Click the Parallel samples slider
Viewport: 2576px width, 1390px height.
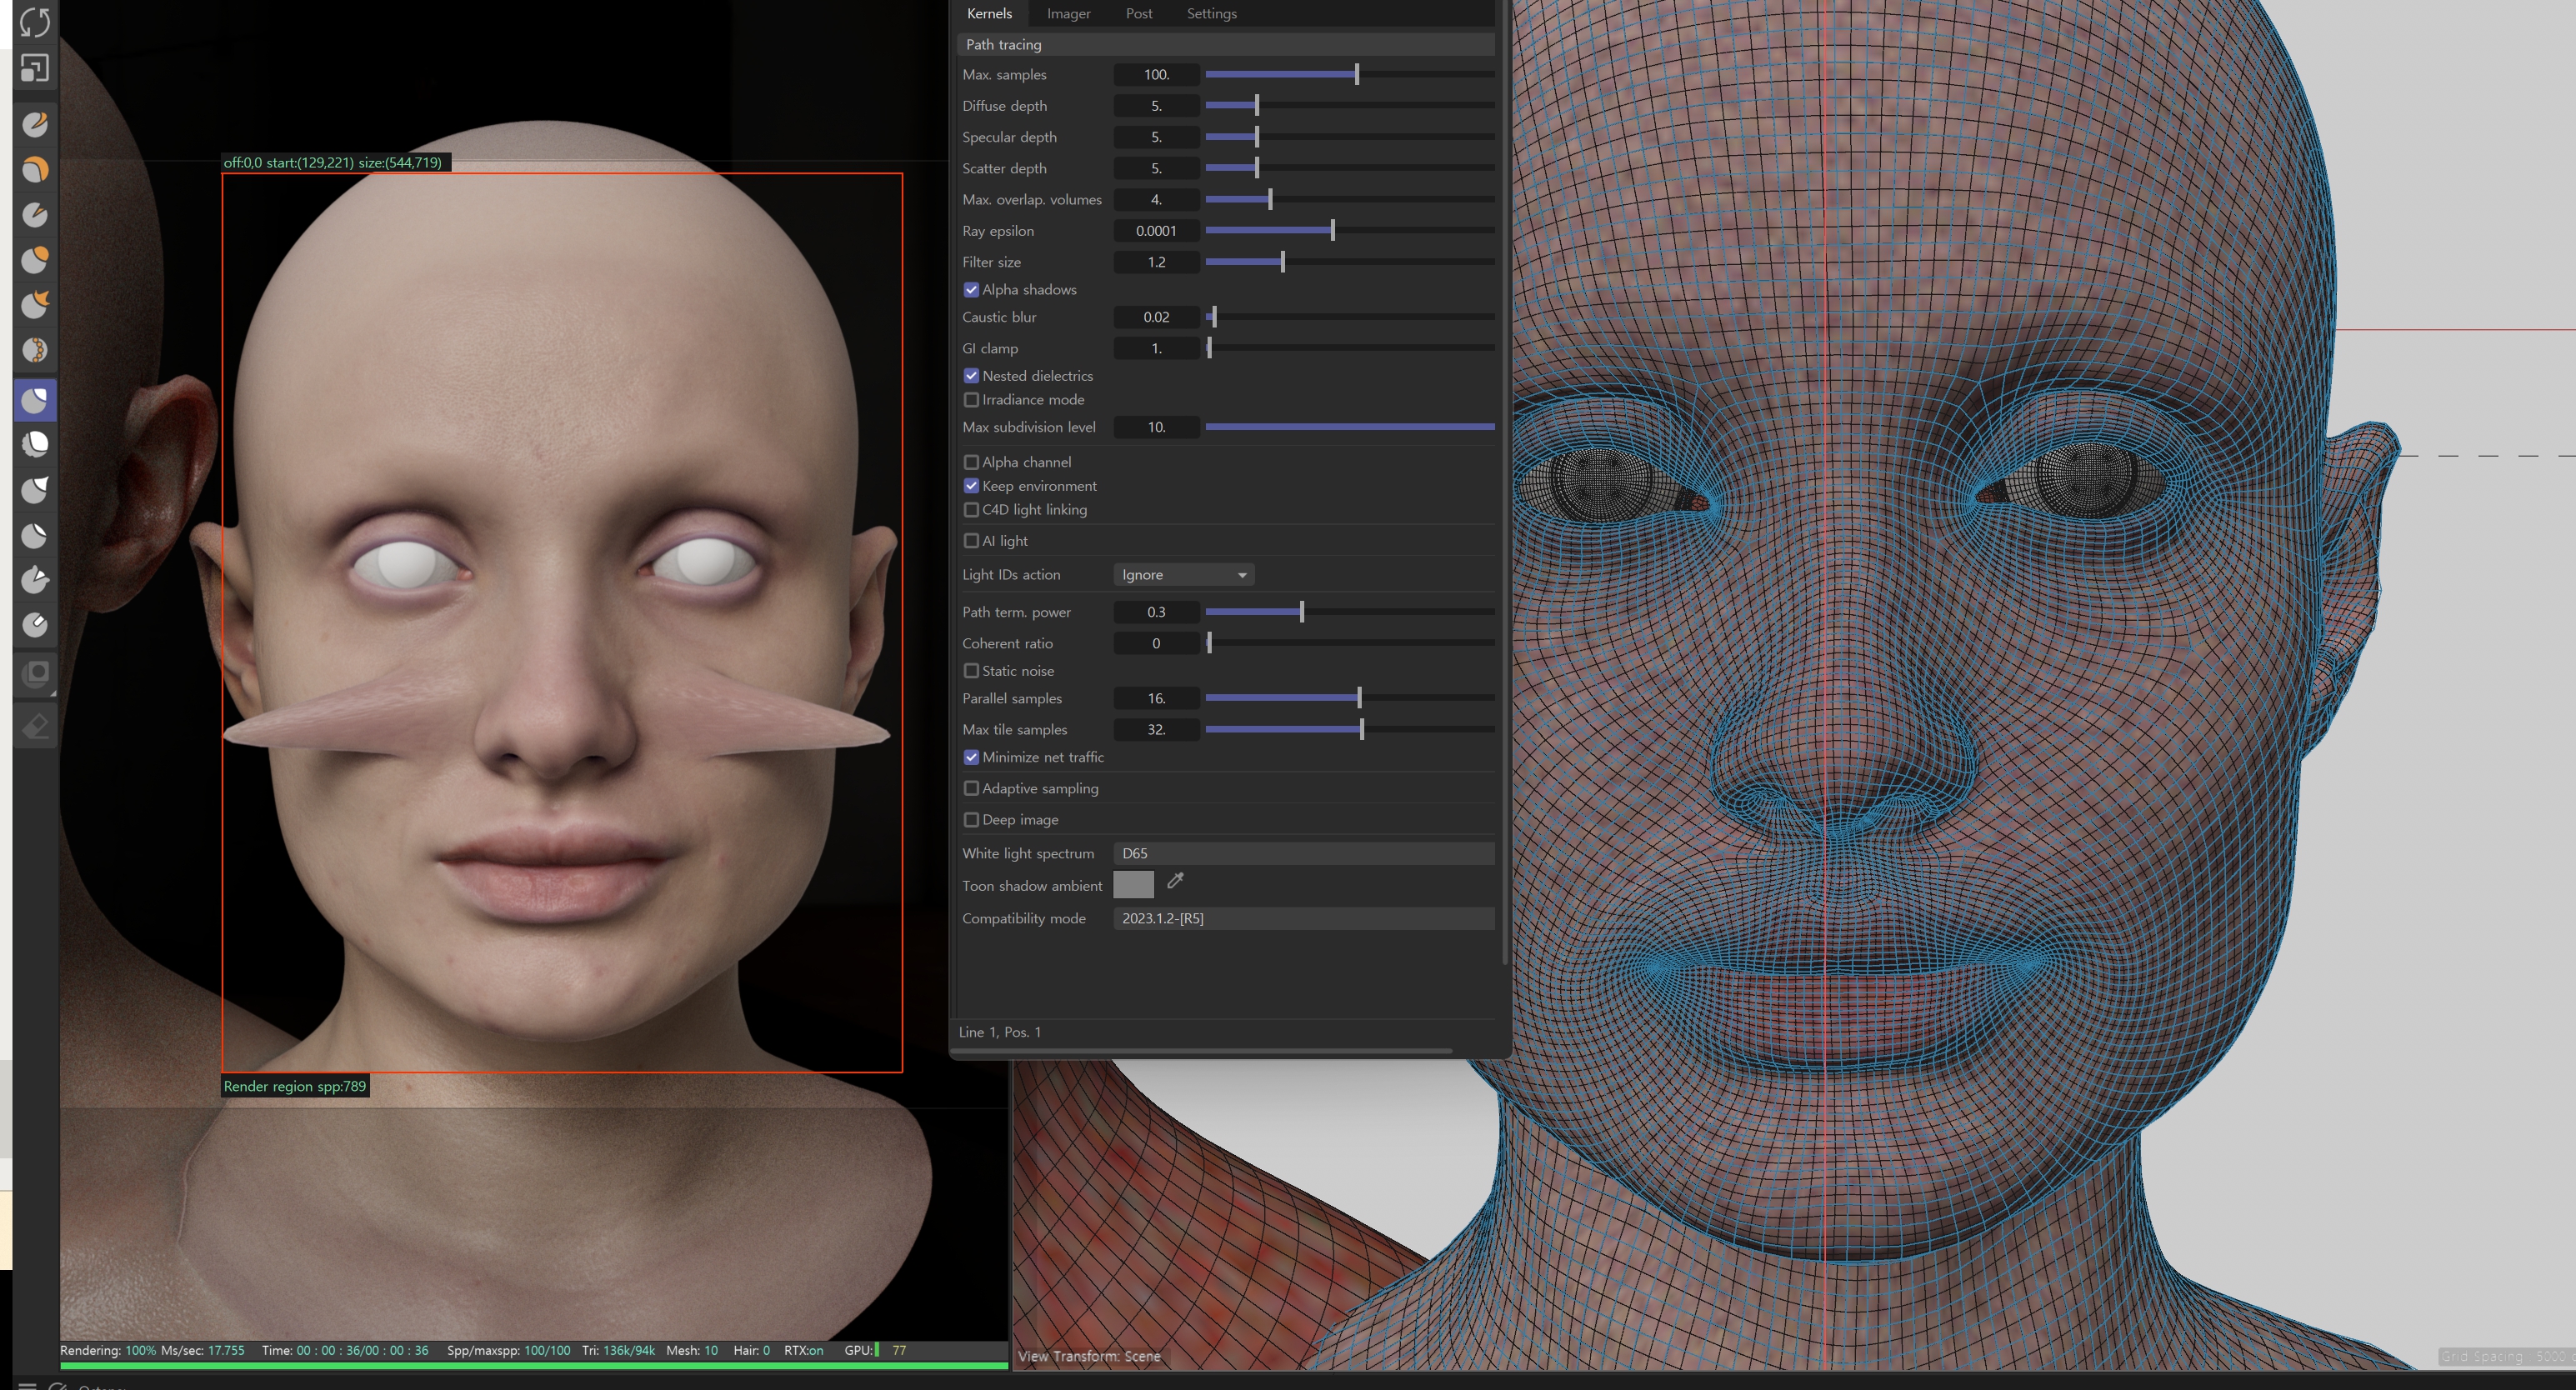[x=1349, y=698]
